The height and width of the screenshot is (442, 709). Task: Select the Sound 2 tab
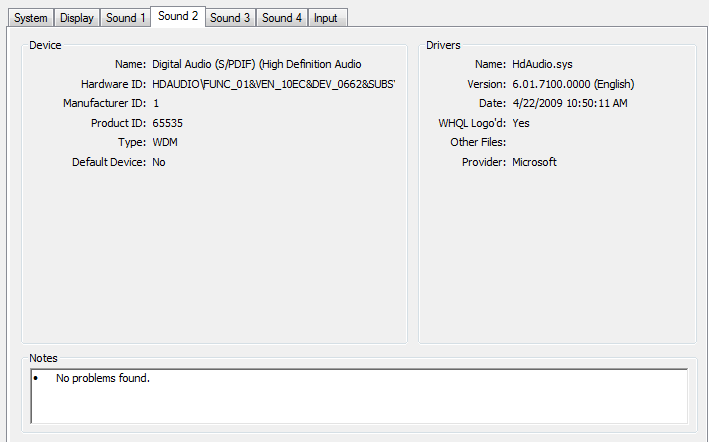tap(178, 16)
